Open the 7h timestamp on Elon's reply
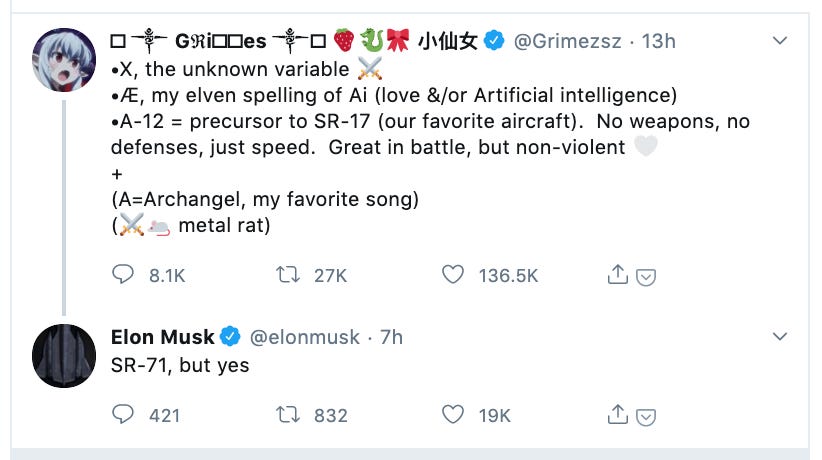Screen dimensions: 822x460 [391, 337]
